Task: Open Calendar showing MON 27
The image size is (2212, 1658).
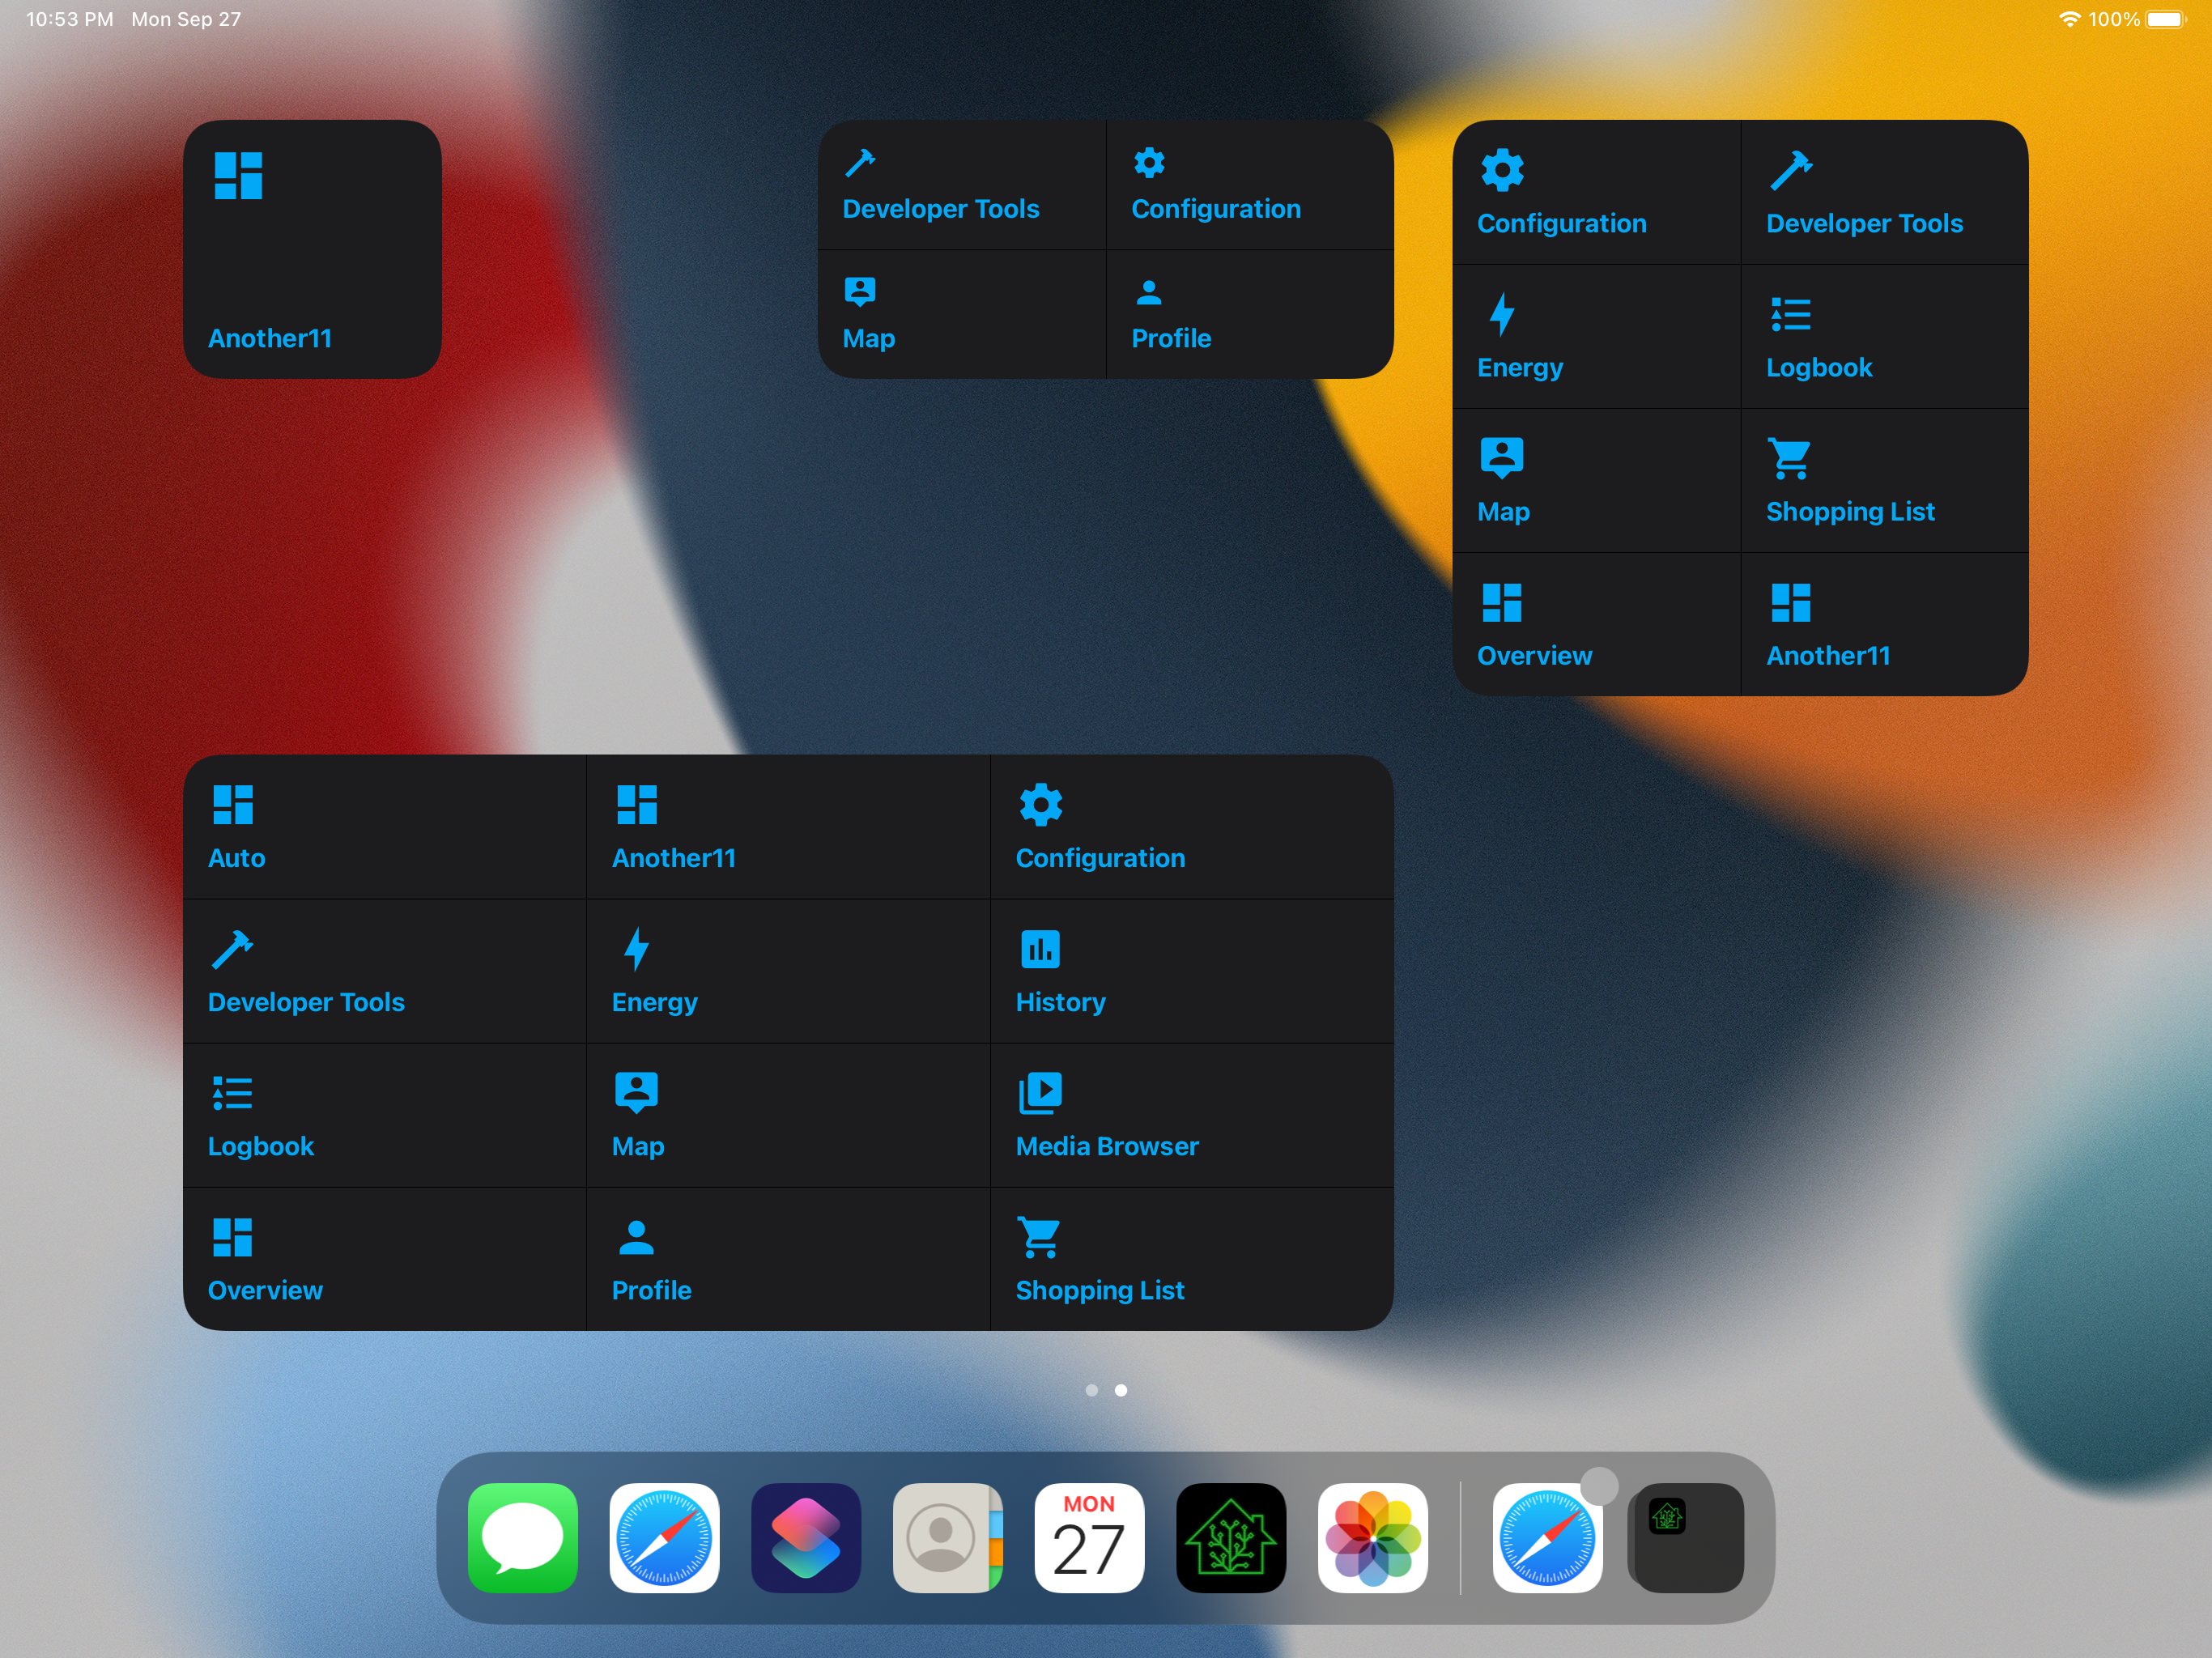Action: pyautogui.click(x=1089, y=1537)
